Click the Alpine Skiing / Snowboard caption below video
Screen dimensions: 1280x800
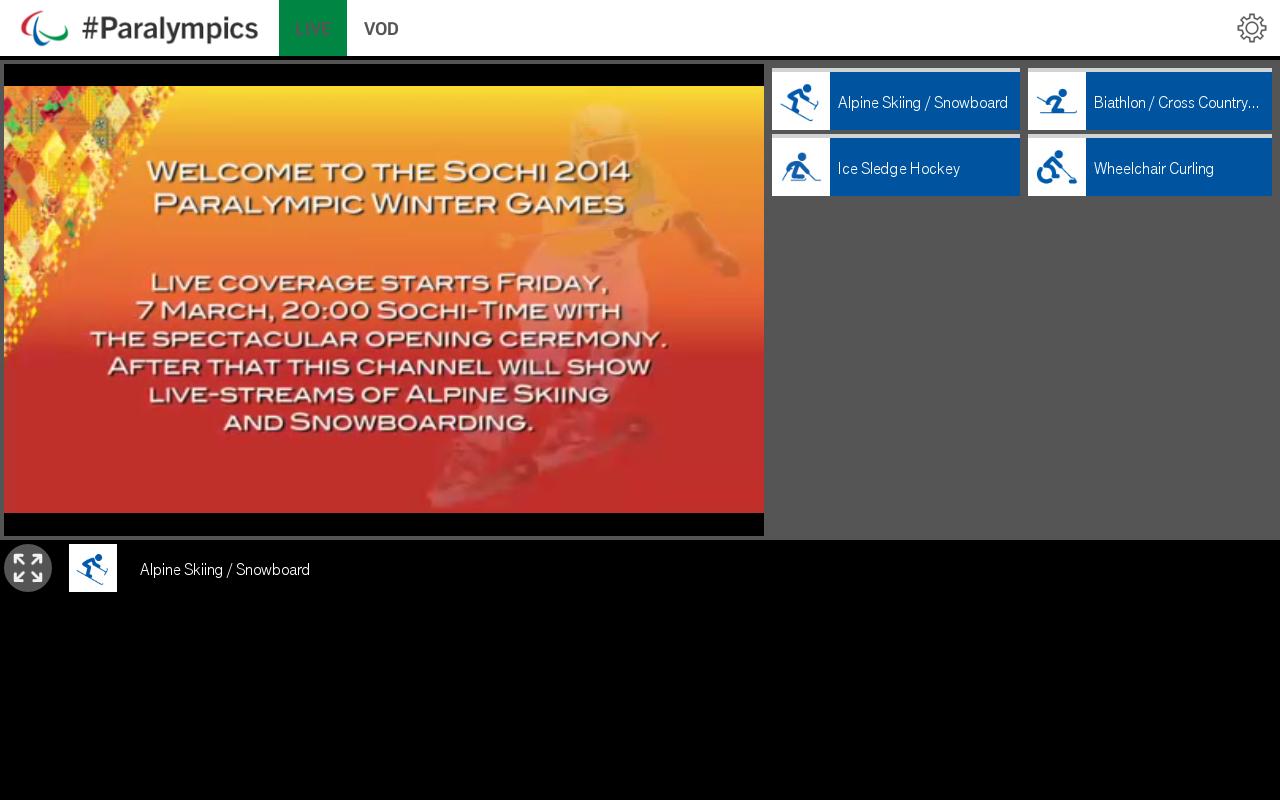pyautogui.click(x=225, y=570)
